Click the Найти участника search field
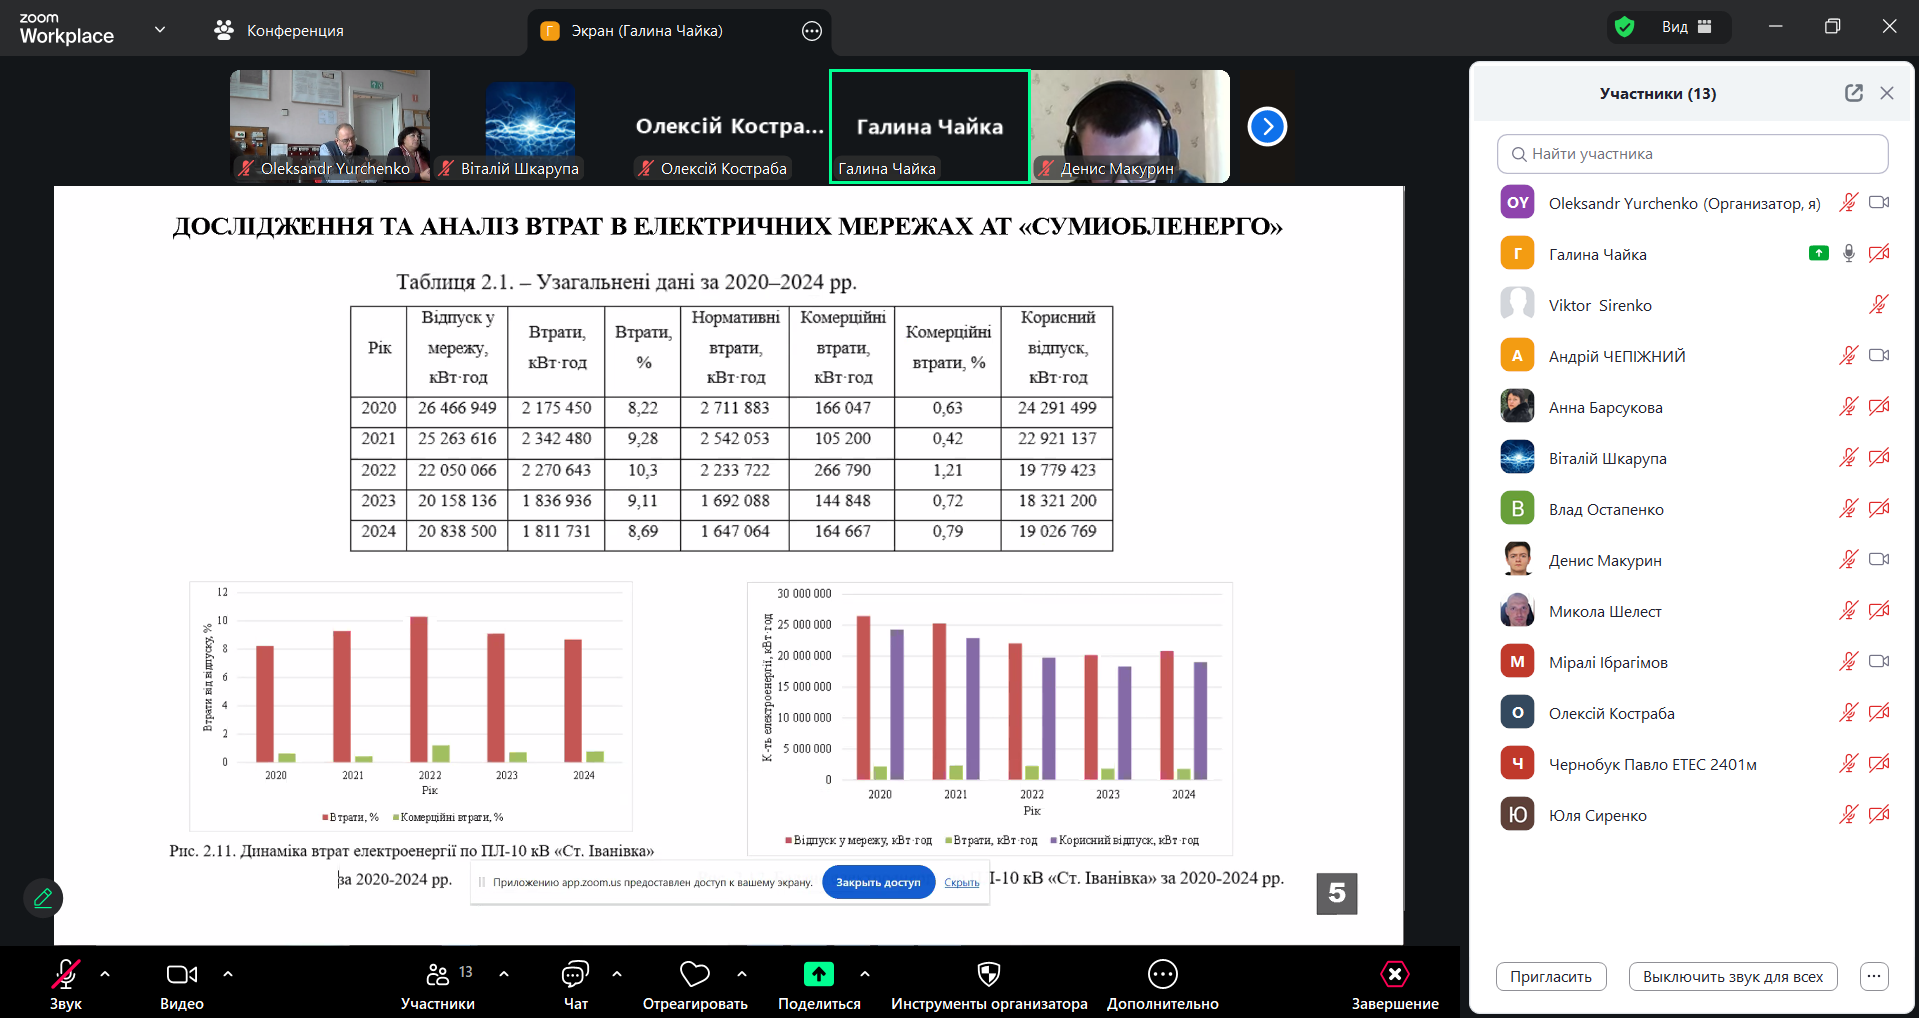1919x1018 pixels. (1692, 154)
